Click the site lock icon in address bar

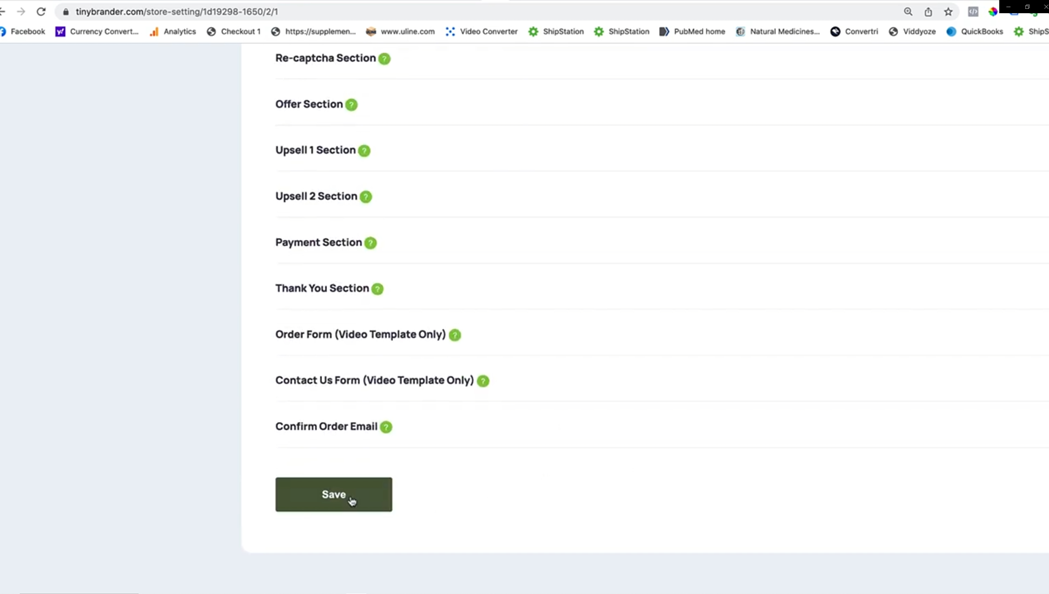click(66, 11)
